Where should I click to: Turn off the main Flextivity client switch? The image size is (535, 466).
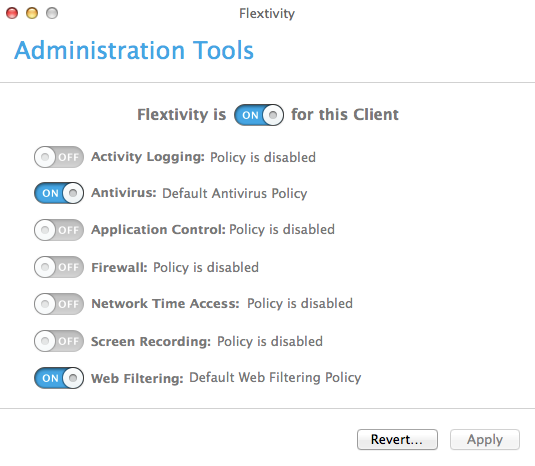point(259,115)
